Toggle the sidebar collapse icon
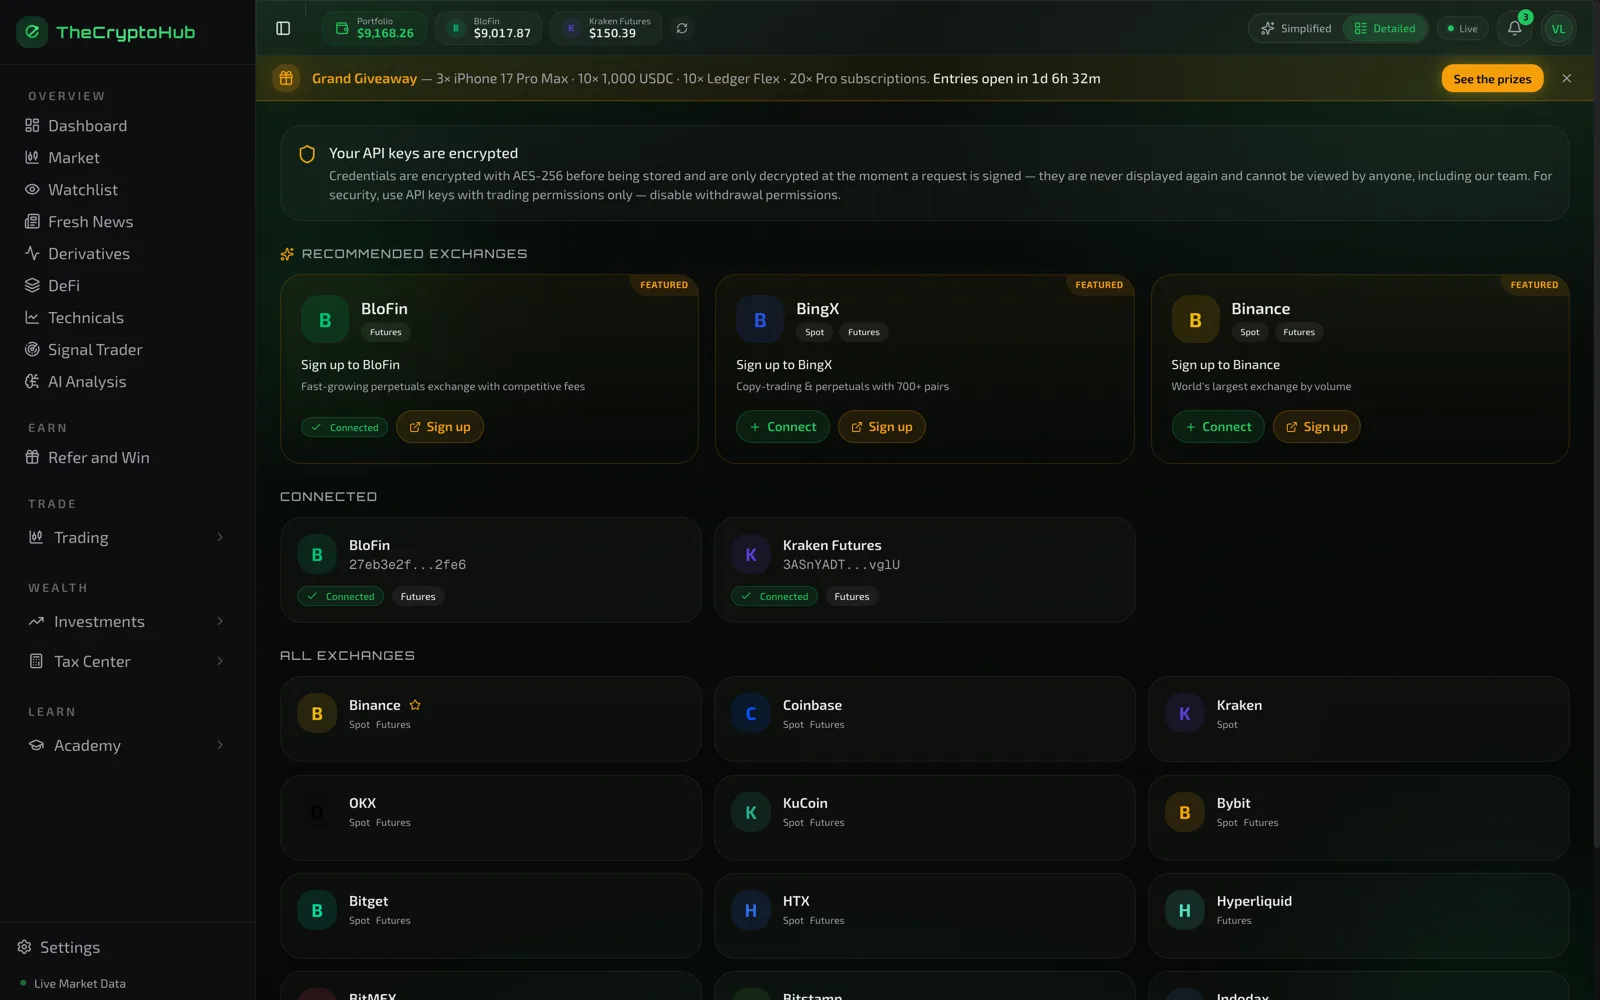Screen dimensions: 1600x1000 click(x=283, y=28)
